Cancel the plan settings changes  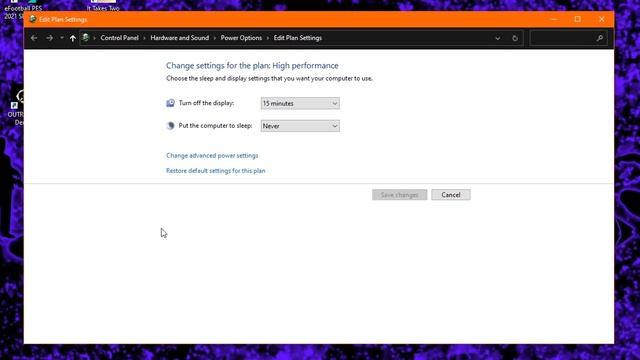[x=451, y=195]
